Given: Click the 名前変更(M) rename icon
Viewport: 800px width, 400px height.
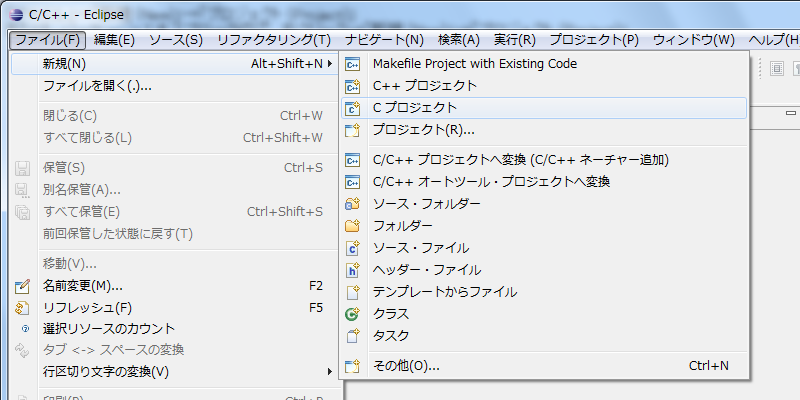Looking at the screenshot, I should coord(23,286).
